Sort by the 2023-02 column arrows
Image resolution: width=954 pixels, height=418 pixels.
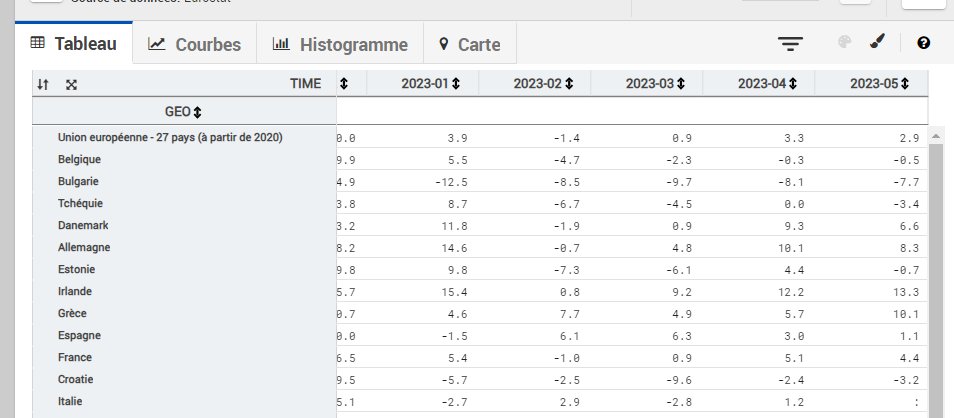[x=568, y=84]
